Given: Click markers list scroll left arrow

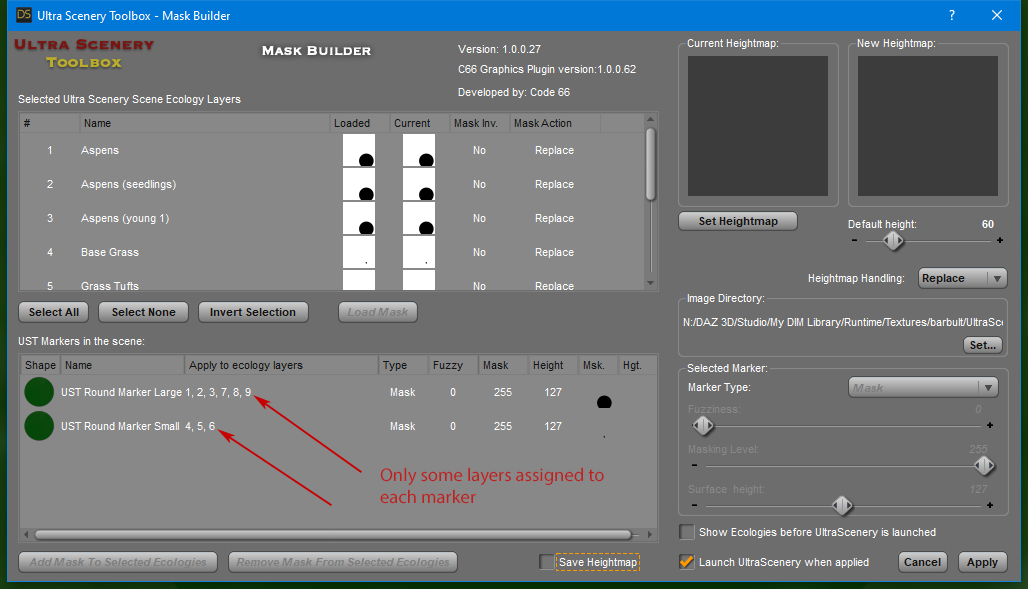Looking at the screenshot, I should coord(26,535).
